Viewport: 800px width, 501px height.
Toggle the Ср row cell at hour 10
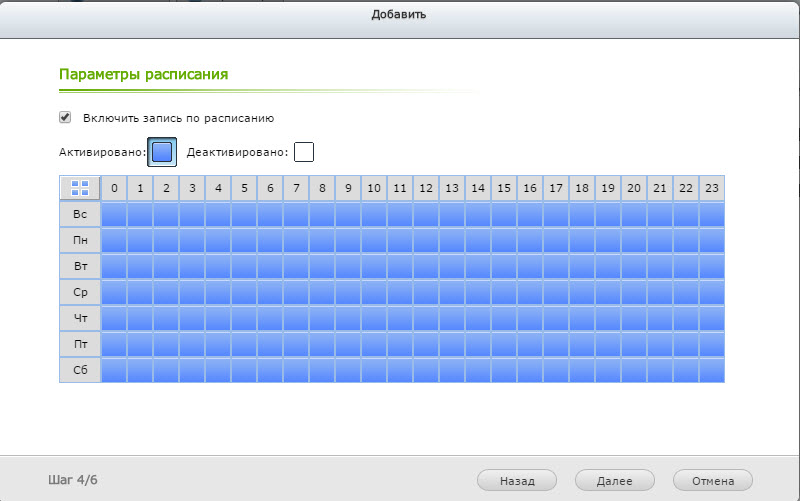374,292
